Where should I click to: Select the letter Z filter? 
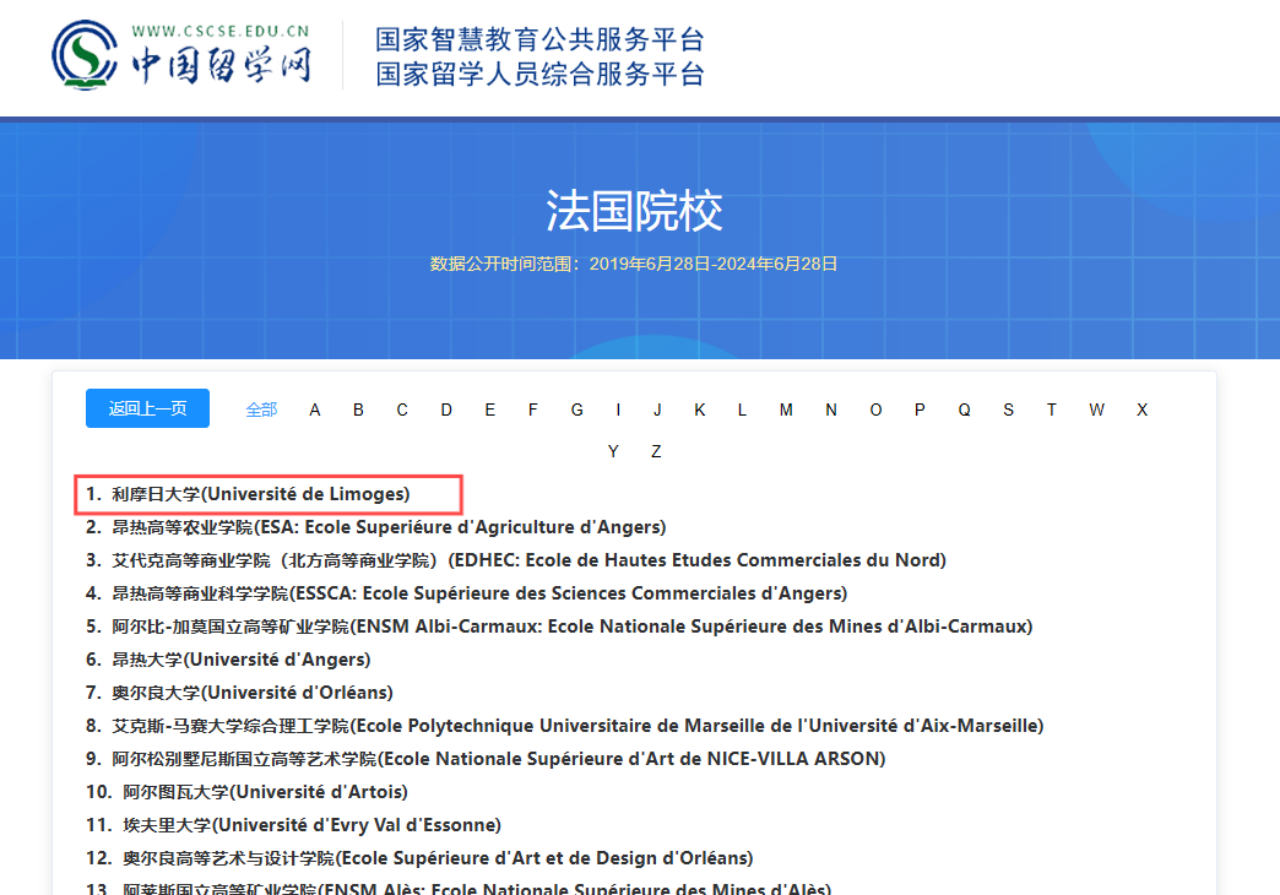pos(656,452)
